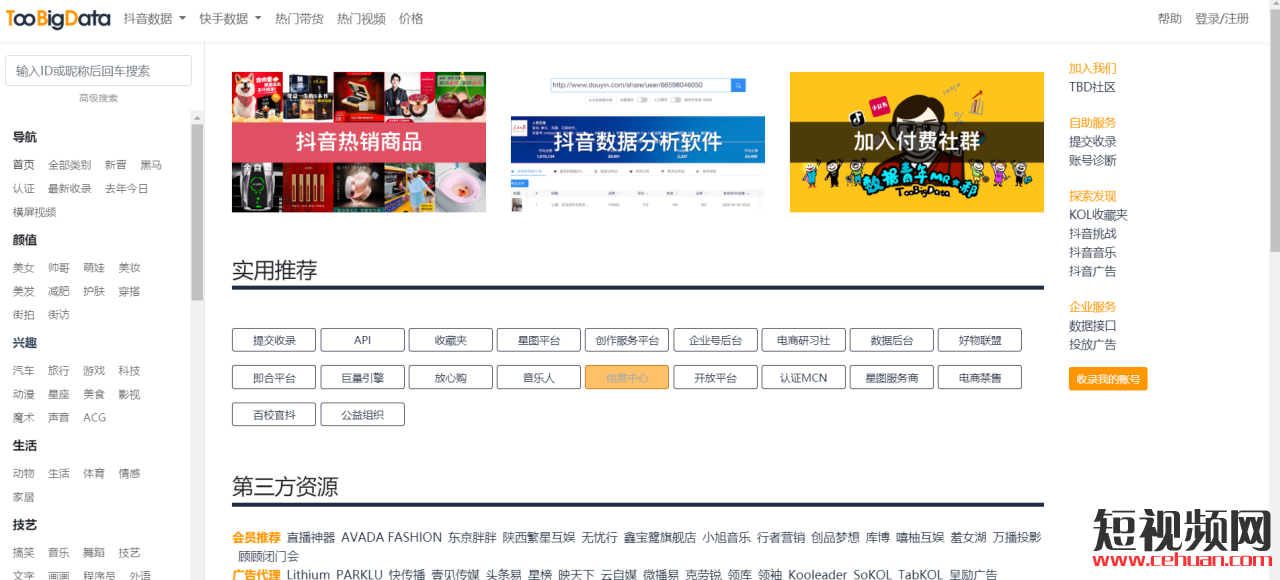This screenshot has height=580, width=1280.
Task: Click the 创作服务平台 button
Action: coord(627,340)
